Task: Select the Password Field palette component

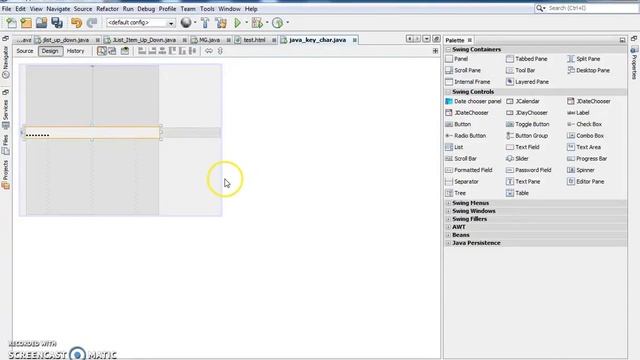Action: pyautogui.click(x=529, y=170)
